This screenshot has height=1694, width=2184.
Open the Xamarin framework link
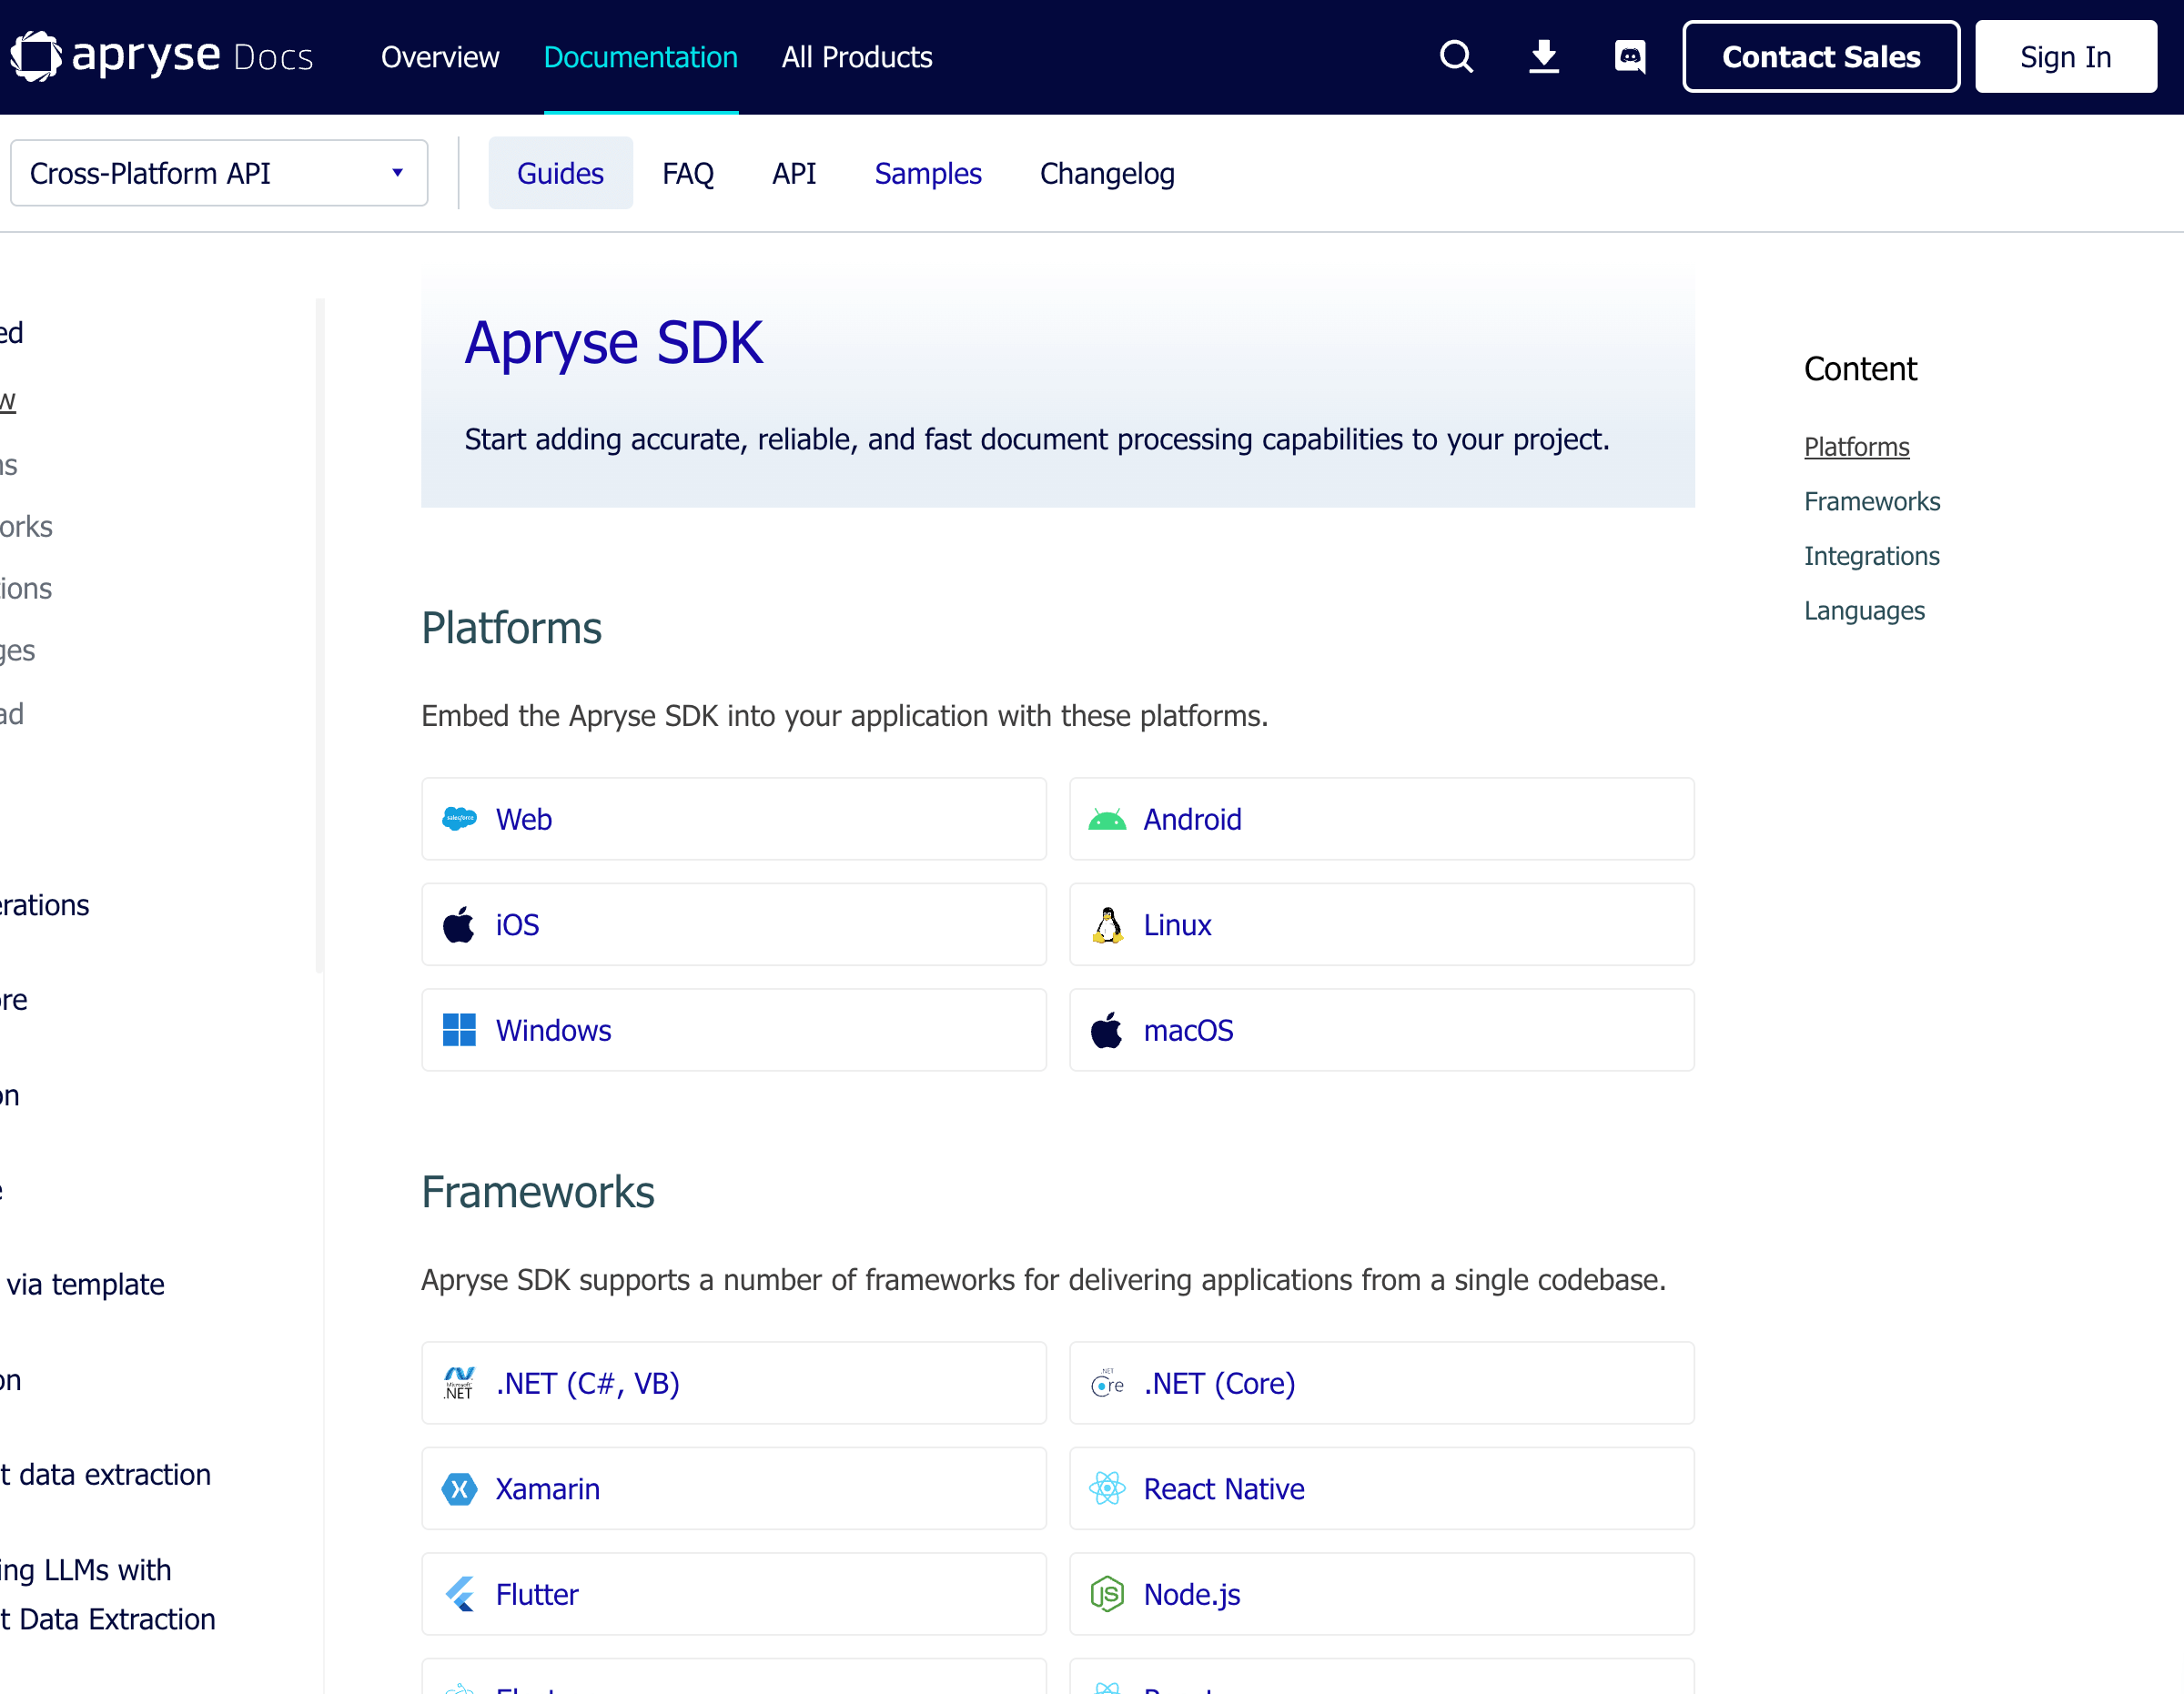[734, 1489]
